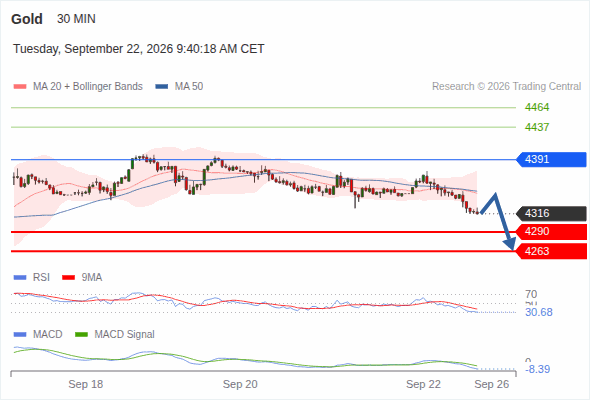This screenshot has width=590, height=400.
Task: Click the Sep 20 date axis label
Action: pos(240,384)
